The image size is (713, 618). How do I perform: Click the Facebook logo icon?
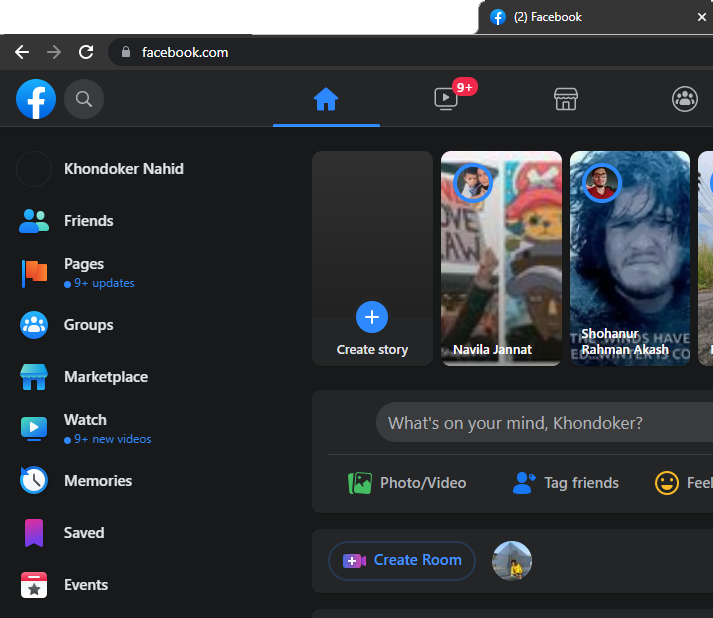click(x=36, y=99)
